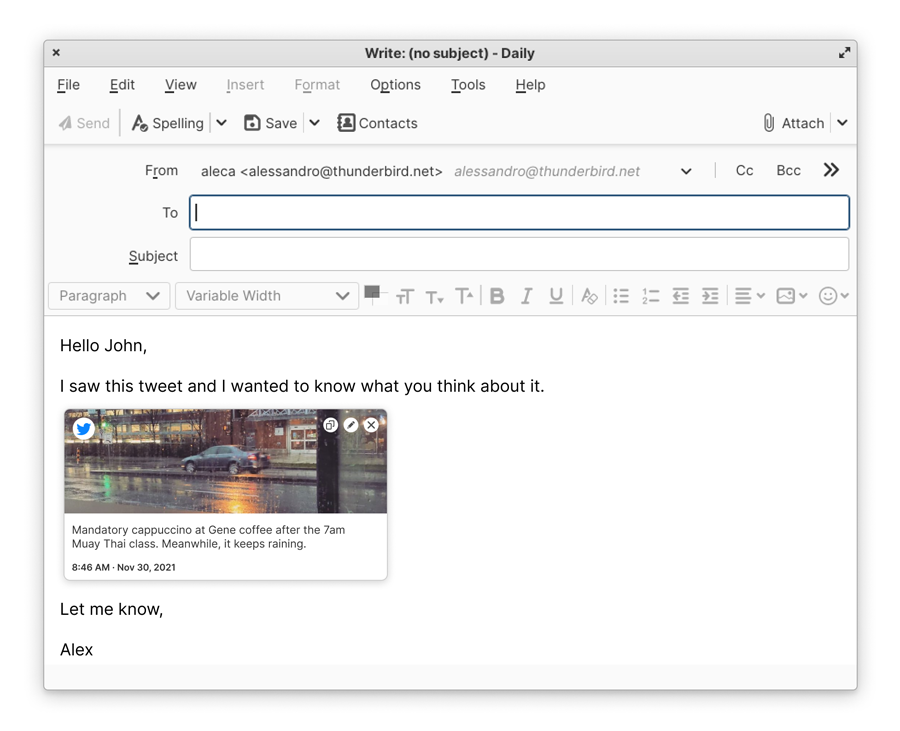Image resolution: width=900 pixels, height=731 pixels.
Task: Toggle italic text formatting
Action: point(526,296)
